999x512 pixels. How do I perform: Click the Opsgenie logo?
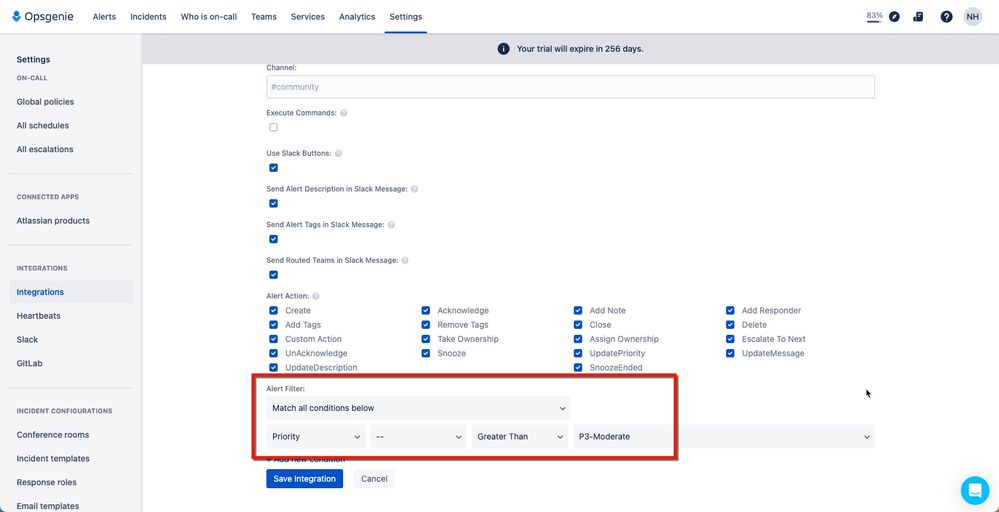pyautogui.click(x=43, y=17)
